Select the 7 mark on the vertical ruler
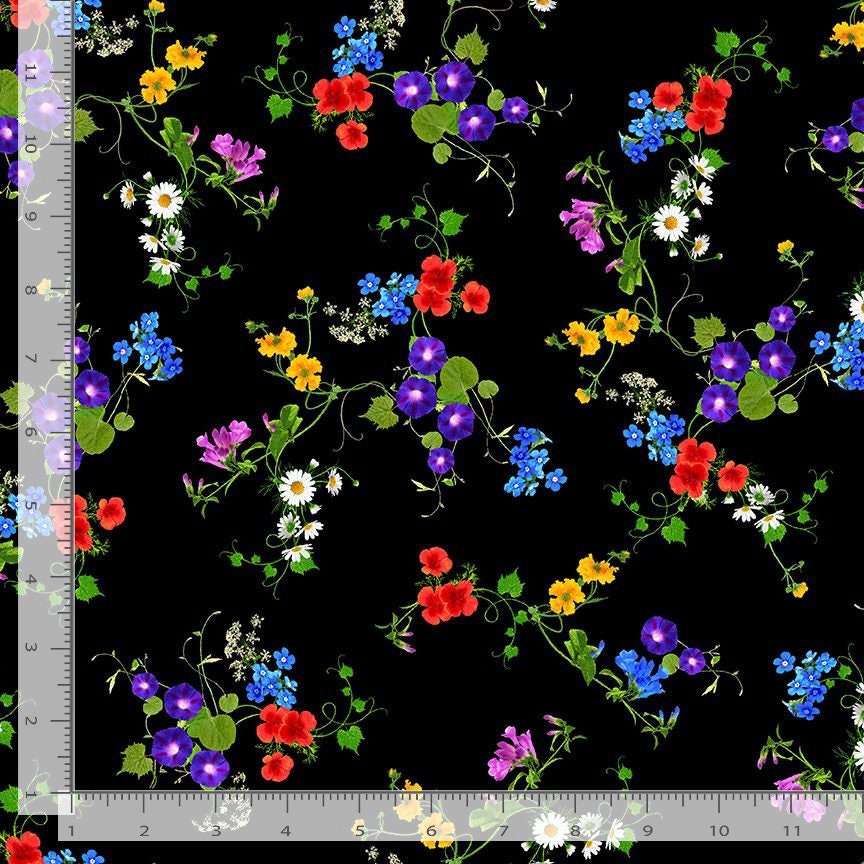Image resolution: width=864 pixels, height=864 pixels. [x=32, y=360]
